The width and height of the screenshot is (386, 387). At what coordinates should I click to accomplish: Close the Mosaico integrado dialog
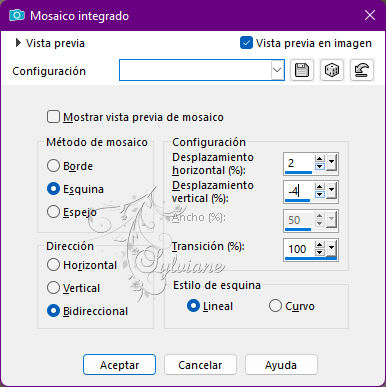click(370, 15)
